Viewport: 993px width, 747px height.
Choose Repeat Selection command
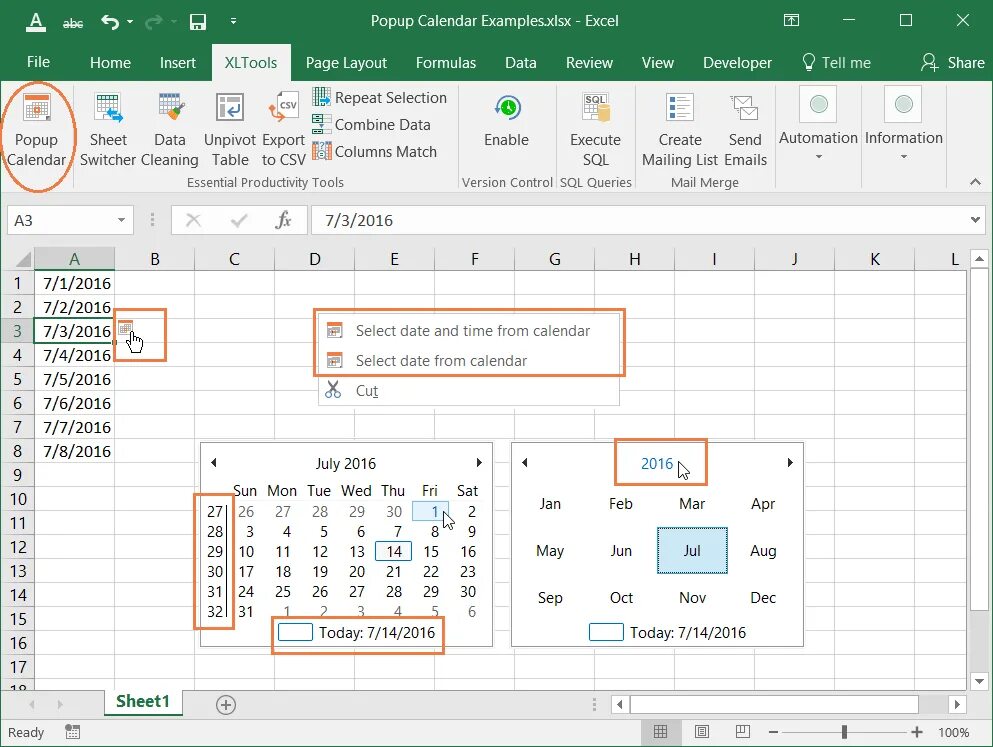point(379,97)
